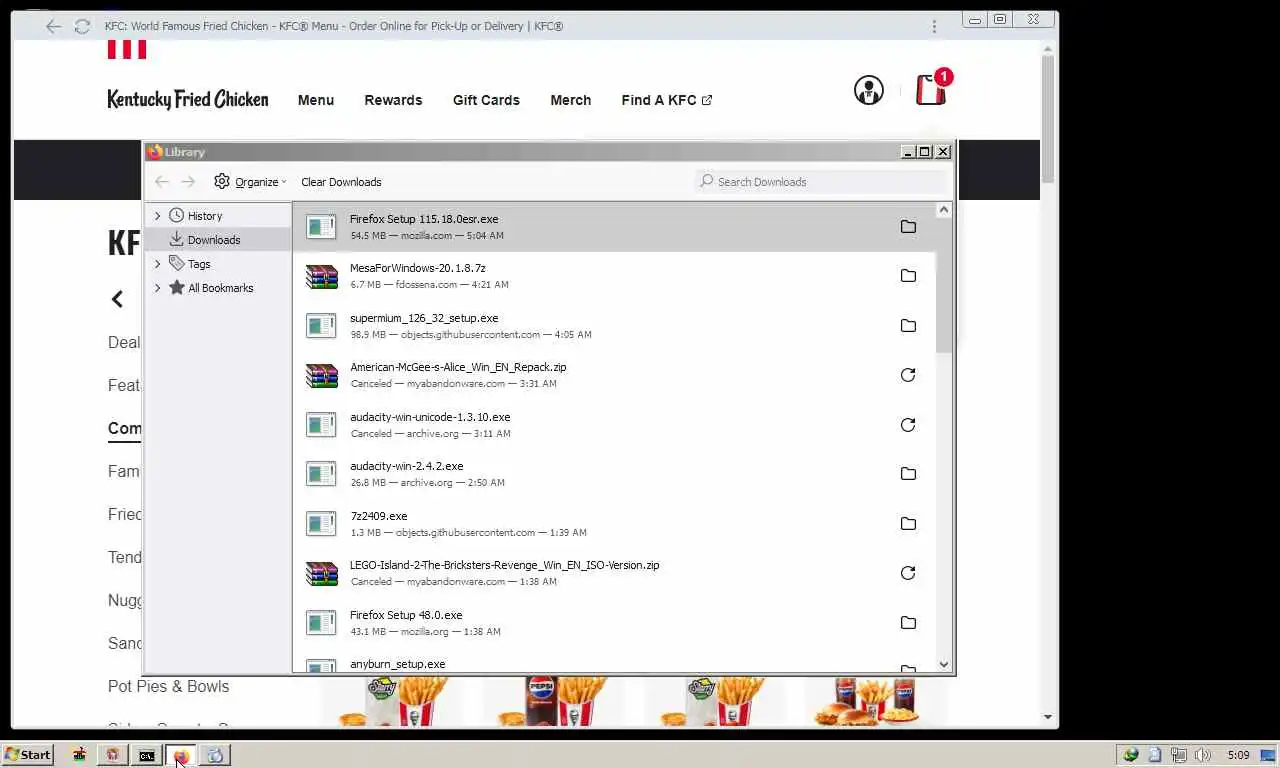Viewport: 1280px width, 768px height.
Task: Click the taskbar clock showing 5:09
Action: click(1238, 755)
